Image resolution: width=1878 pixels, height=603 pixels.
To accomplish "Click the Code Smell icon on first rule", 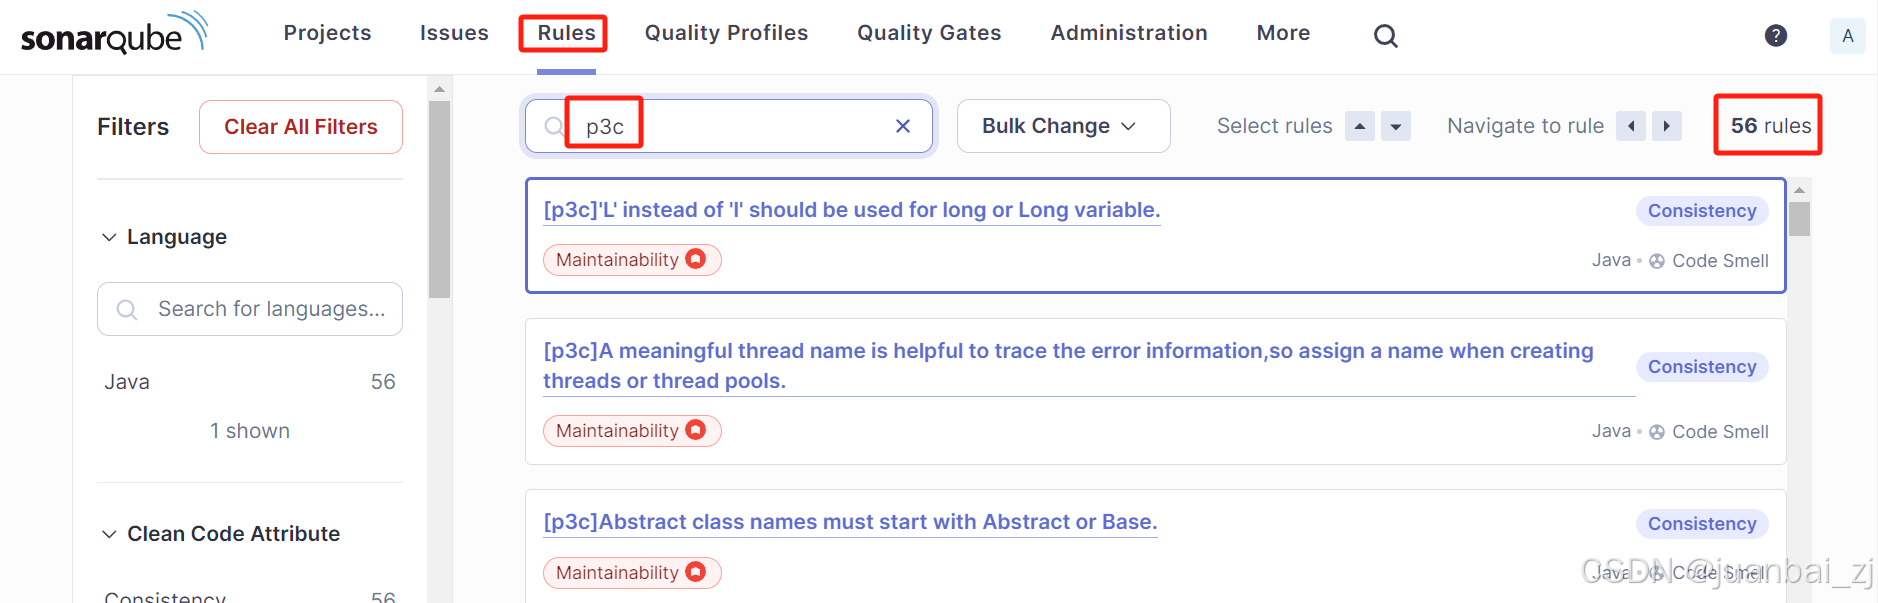I will [1657, 260].
